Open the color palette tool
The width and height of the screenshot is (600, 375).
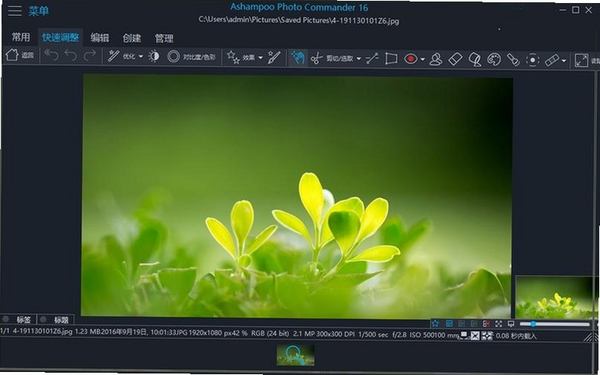494,60
